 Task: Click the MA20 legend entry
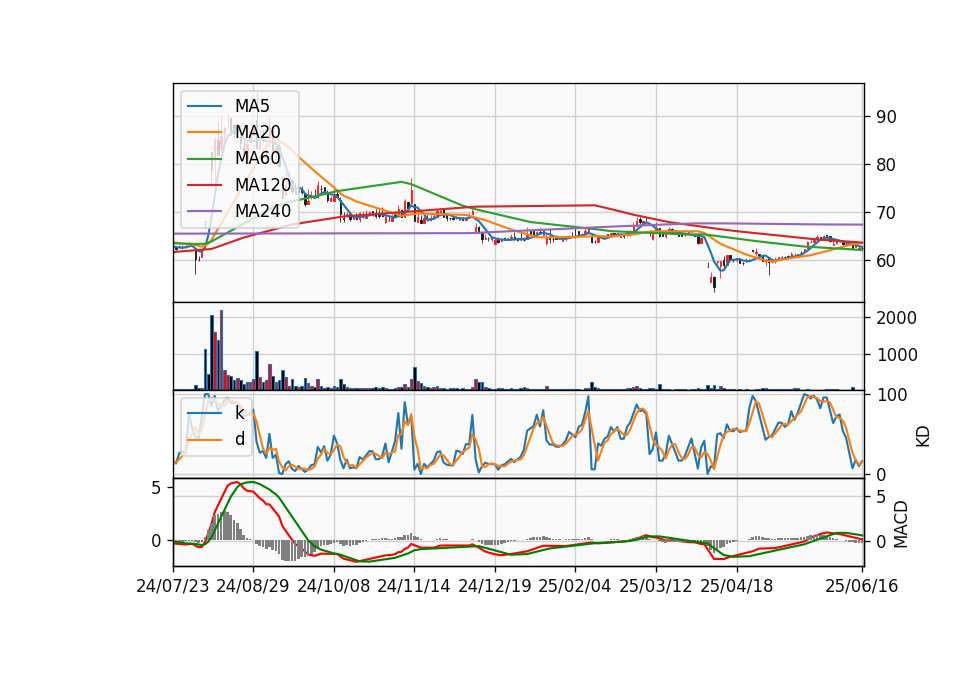tap(234, 132)
